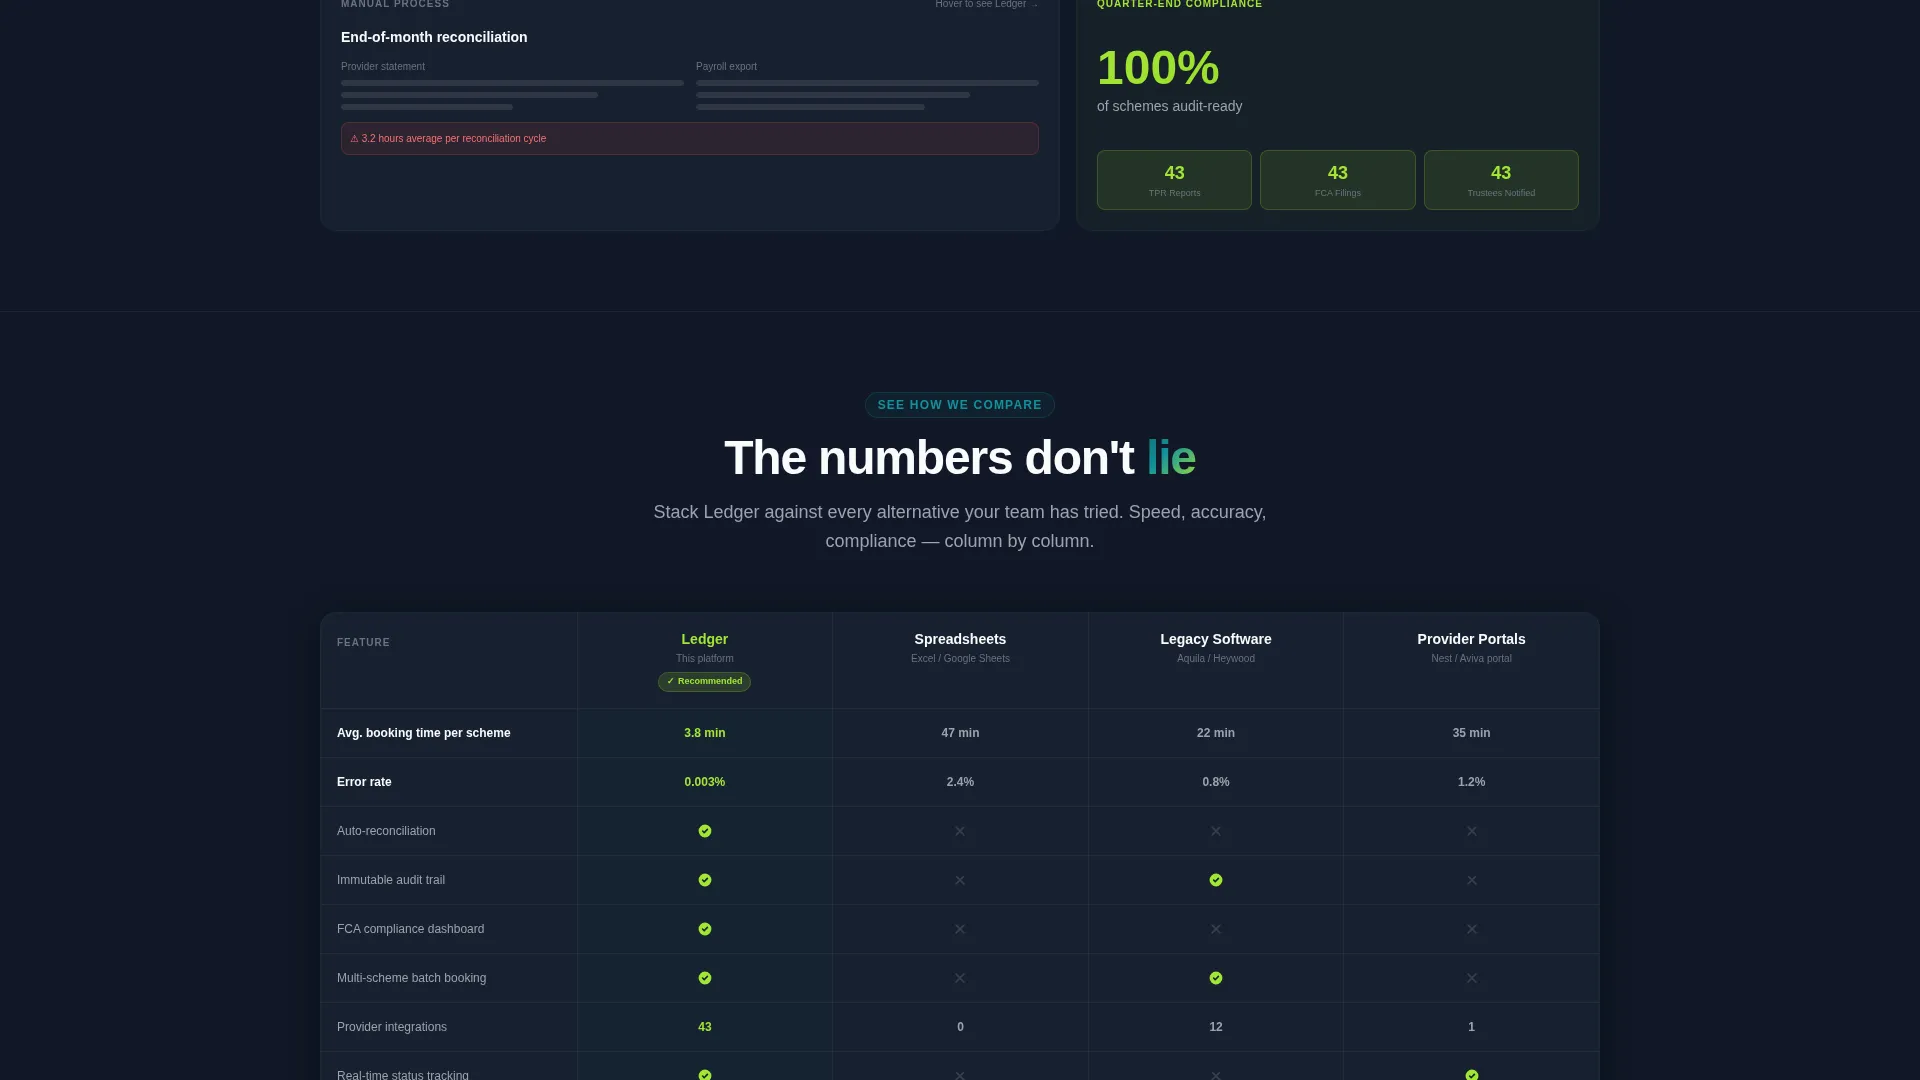Click the Provider statement label
The image size is (1920, 1080).
pyautogui.click(x=383, y=67)
